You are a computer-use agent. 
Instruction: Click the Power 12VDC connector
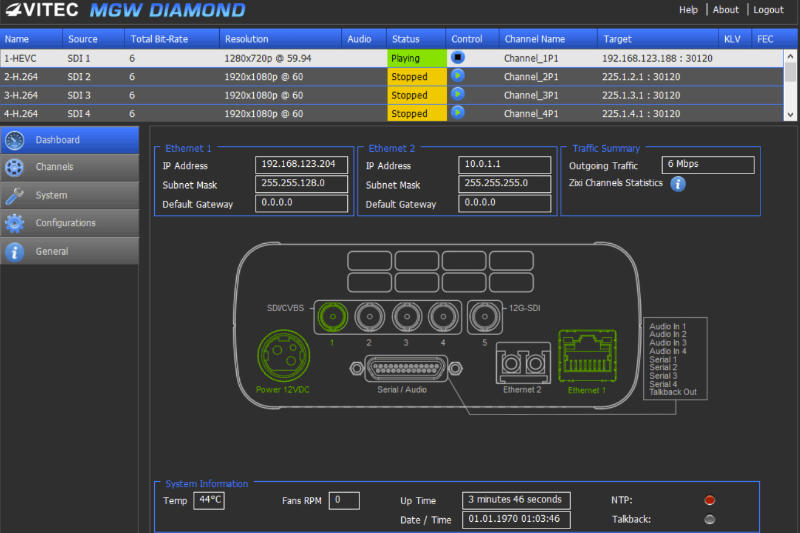[284, 356]
